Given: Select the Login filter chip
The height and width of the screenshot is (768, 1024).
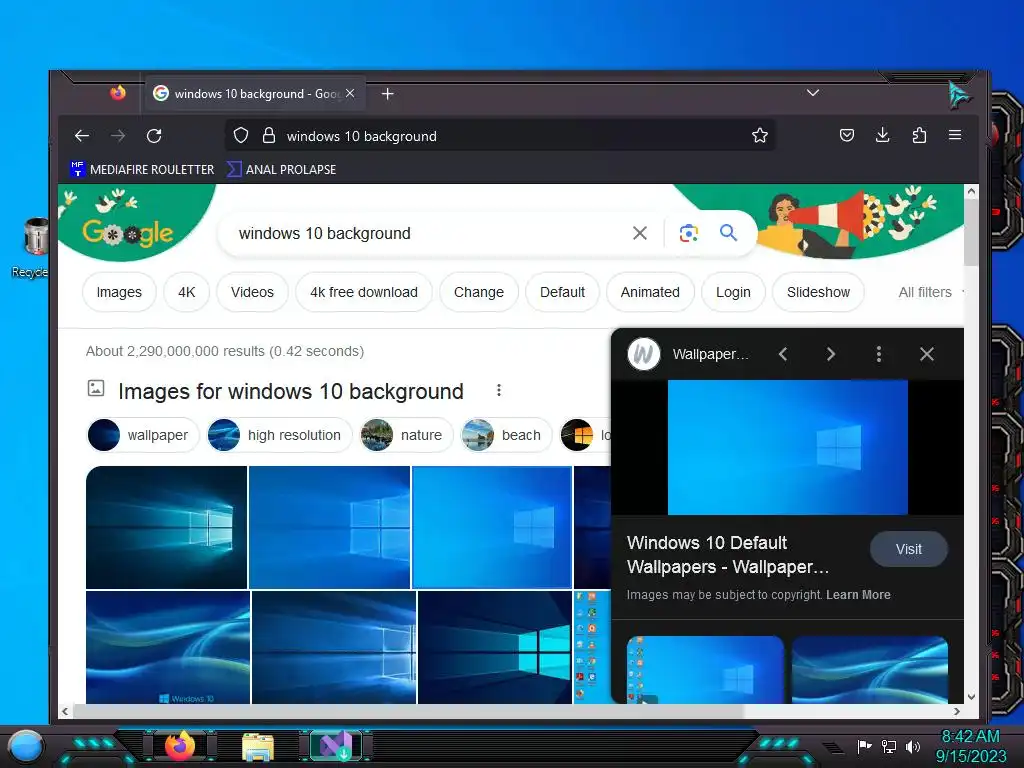Looking at the screenshot, I should [733, 292].
